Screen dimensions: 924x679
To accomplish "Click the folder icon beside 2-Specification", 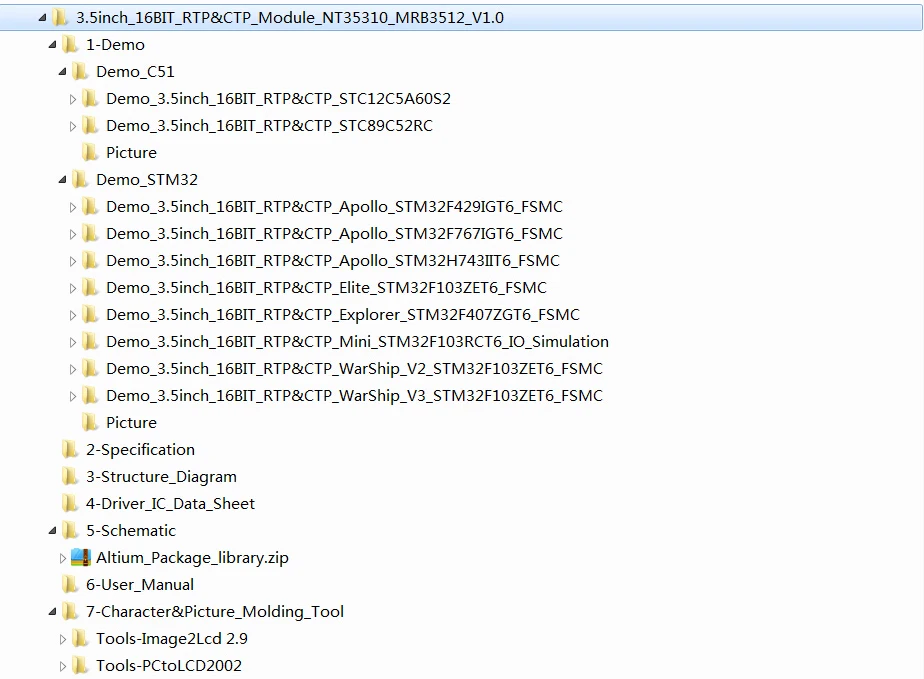I will (70, 450).
